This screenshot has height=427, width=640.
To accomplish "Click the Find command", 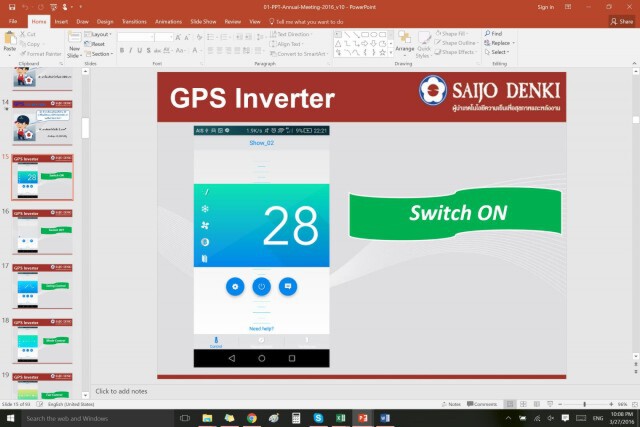I will (x=493, y=33).
